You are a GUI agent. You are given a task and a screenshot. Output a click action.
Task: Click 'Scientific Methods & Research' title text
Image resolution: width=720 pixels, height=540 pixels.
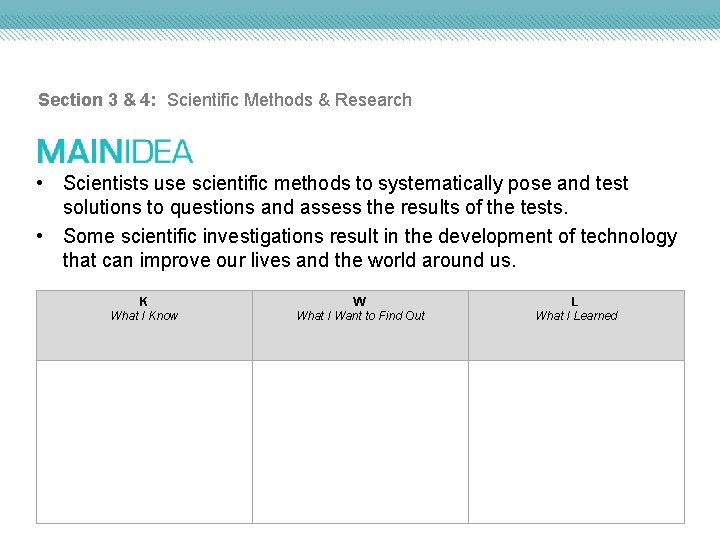289,100
